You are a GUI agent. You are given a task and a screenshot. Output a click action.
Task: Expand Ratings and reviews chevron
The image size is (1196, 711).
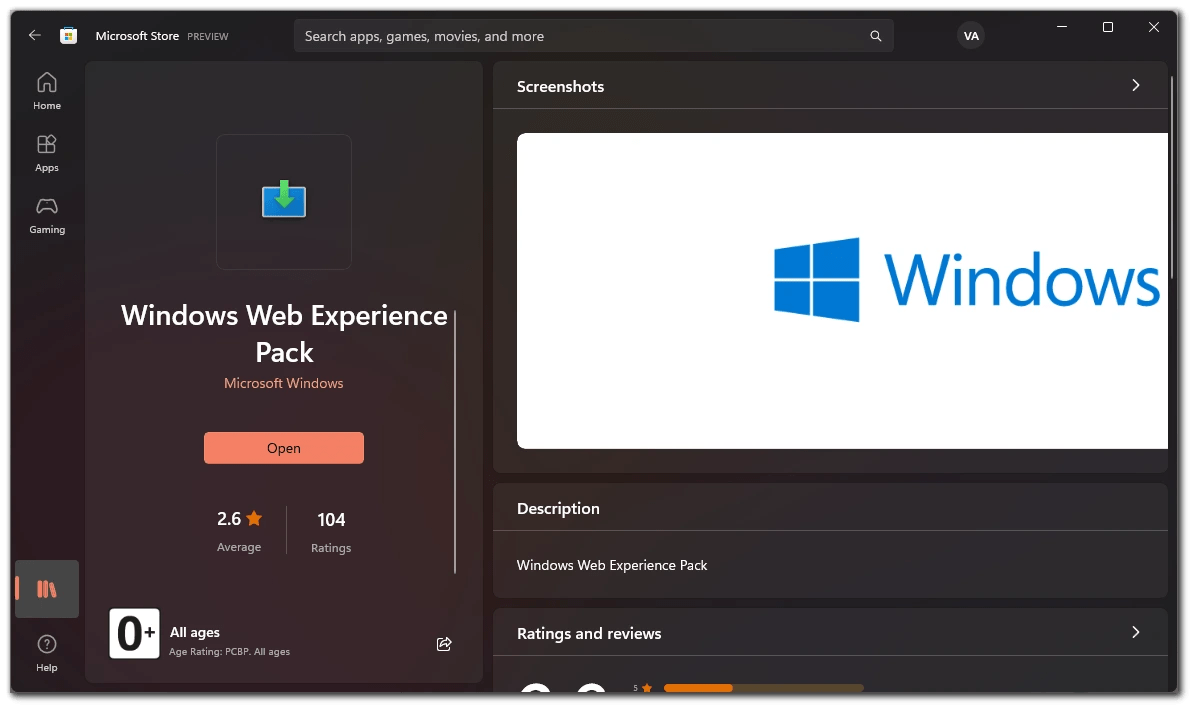[x=1136, y=632]
